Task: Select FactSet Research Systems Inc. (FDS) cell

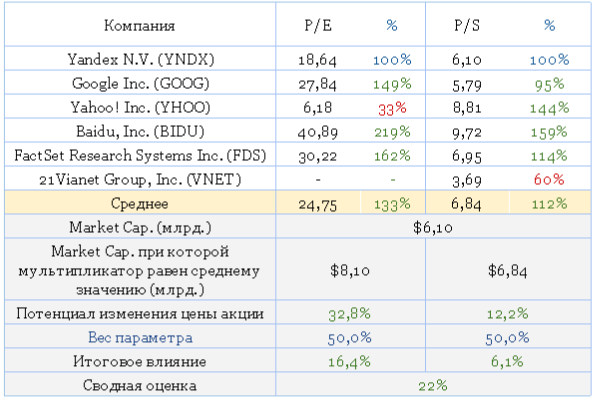Action: click(x=140, y=156)
